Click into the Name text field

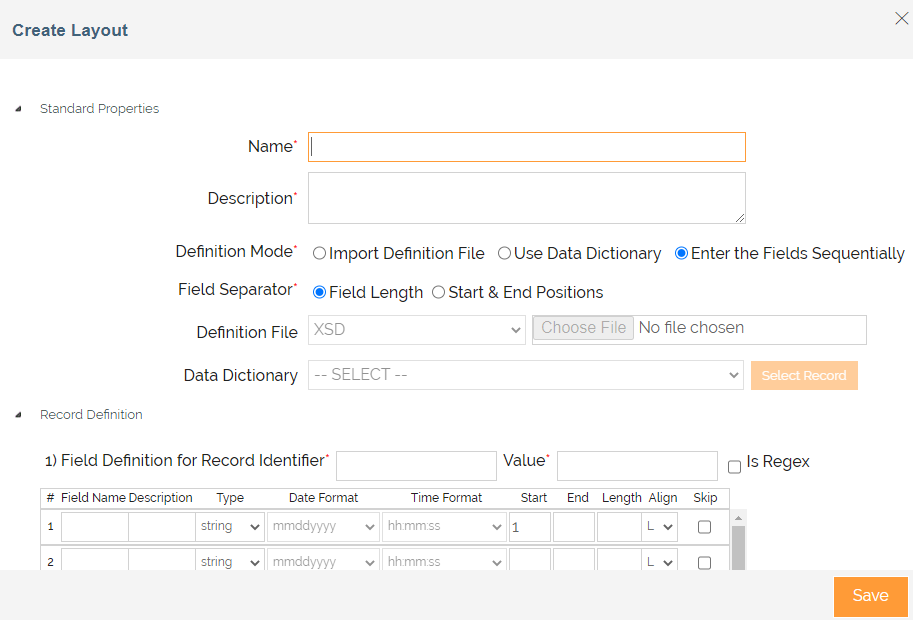(x=527, y=147)
